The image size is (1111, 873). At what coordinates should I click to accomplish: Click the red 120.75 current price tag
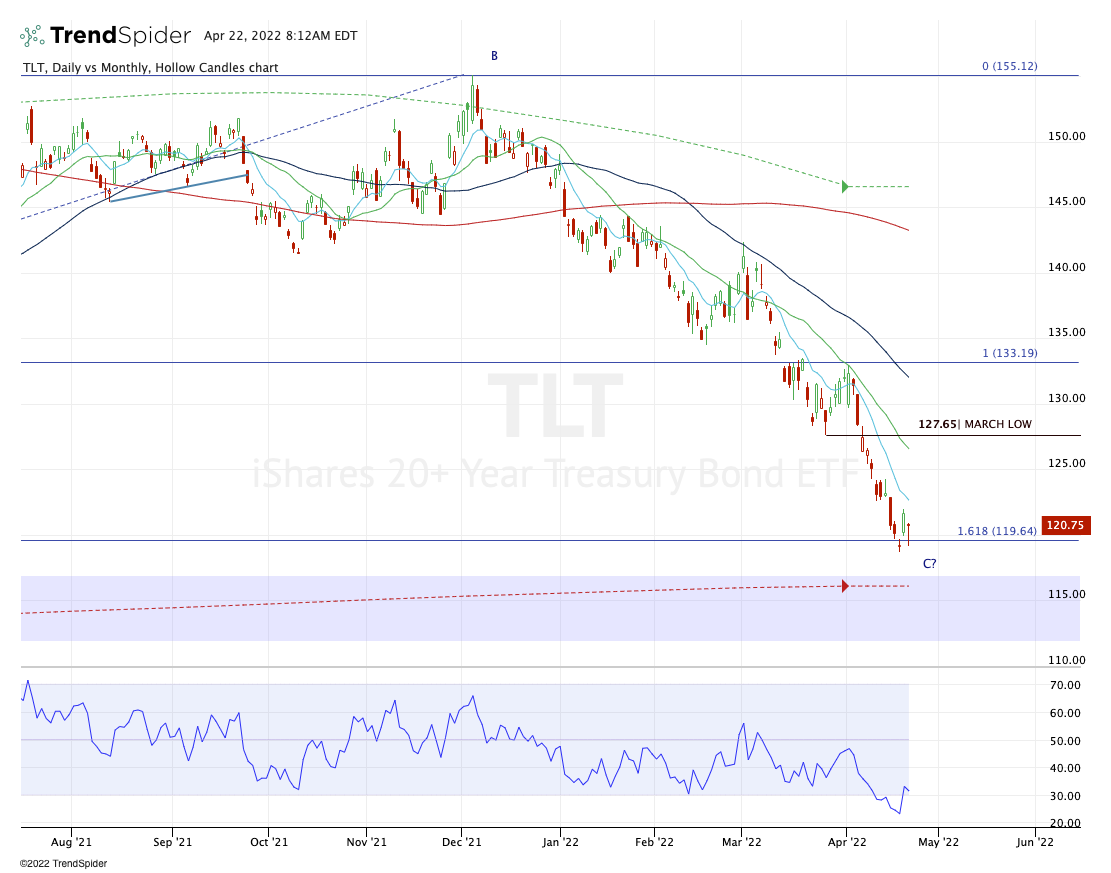[x=1065, y=526]
